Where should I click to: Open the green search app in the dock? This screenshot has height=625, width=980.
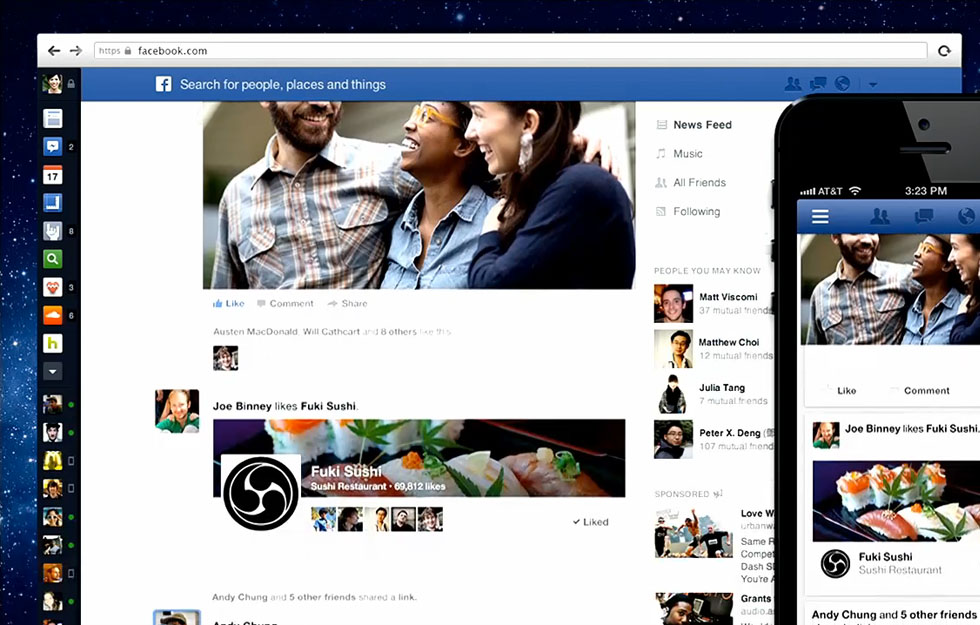tap(53, 258)
